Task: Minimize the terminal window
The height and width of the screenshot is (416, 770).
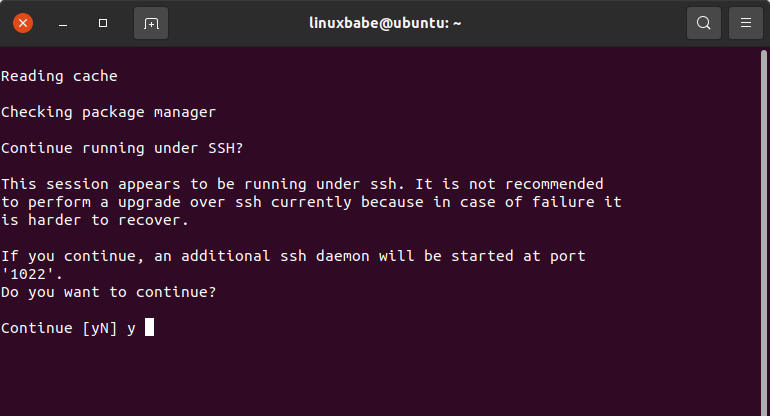Action: point(63,22)
